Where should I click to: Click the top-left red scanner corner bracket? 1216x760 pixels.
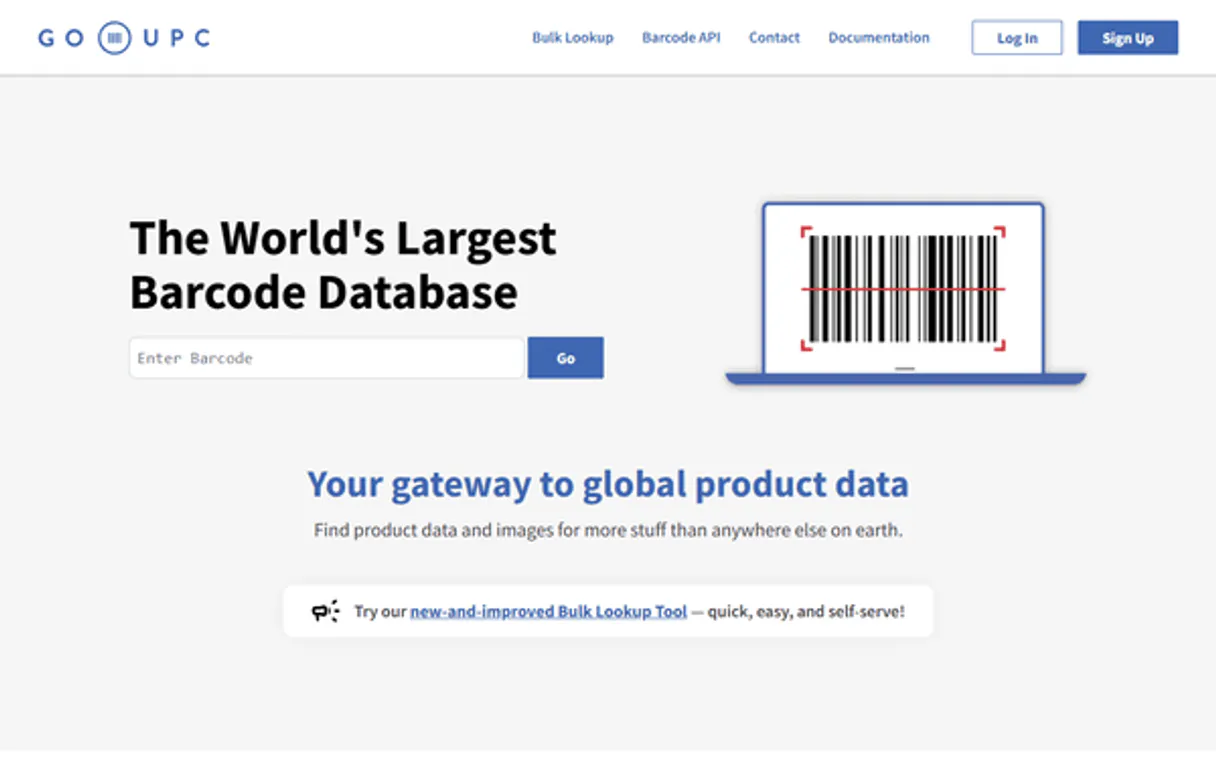point(806,232)
